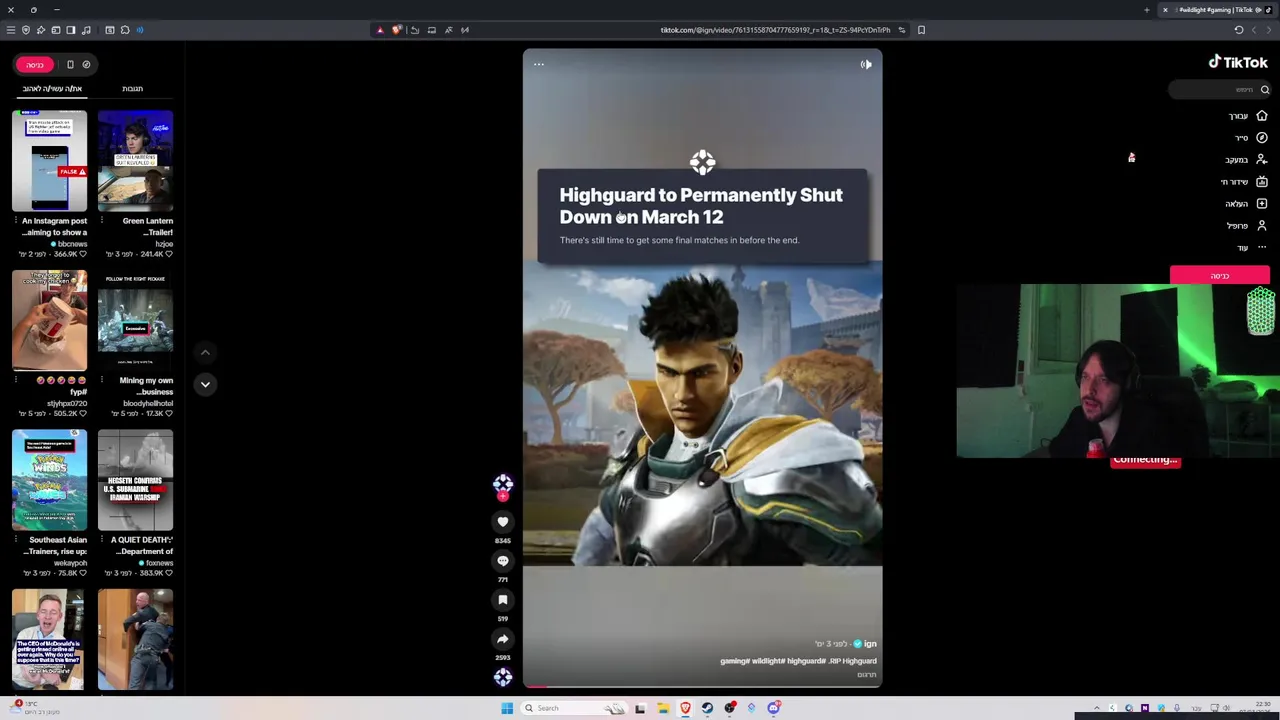Open the LIVE broadcast sidebar icon
This screenshot has height=720, width=1280.
(1261, 182)
